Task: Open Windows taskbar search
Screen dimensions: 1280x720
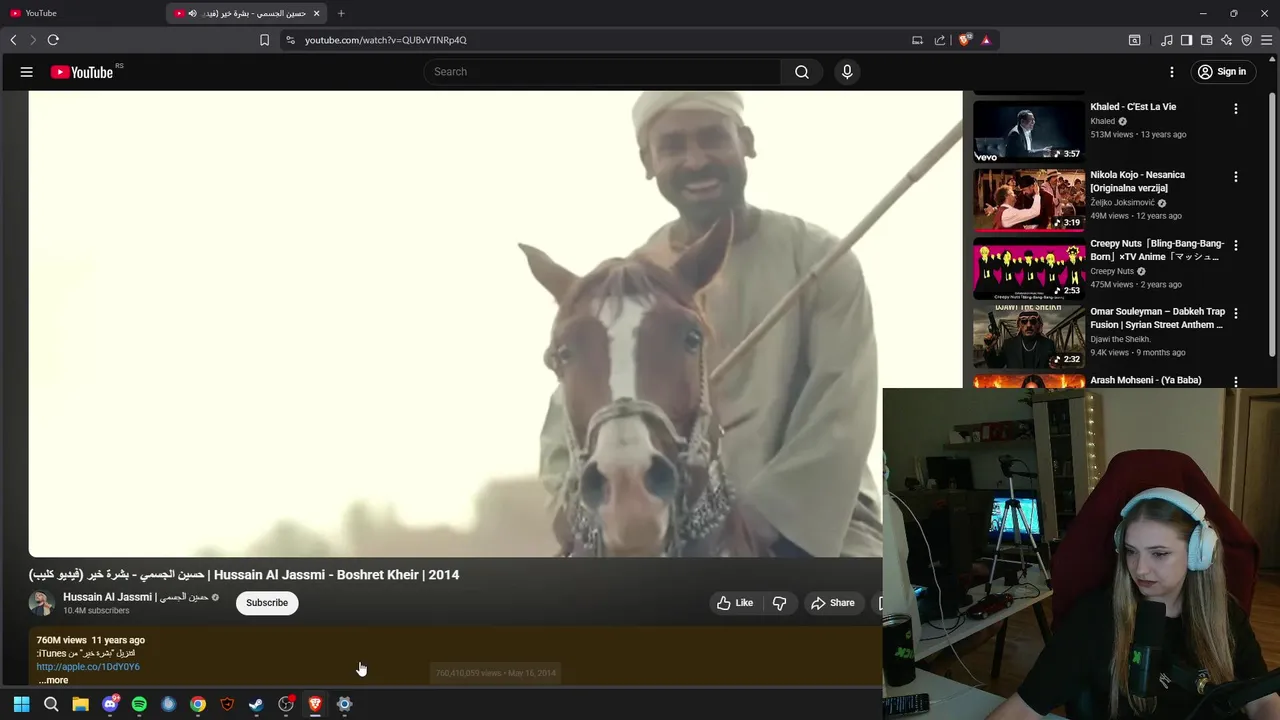Action: pos(51,704)
